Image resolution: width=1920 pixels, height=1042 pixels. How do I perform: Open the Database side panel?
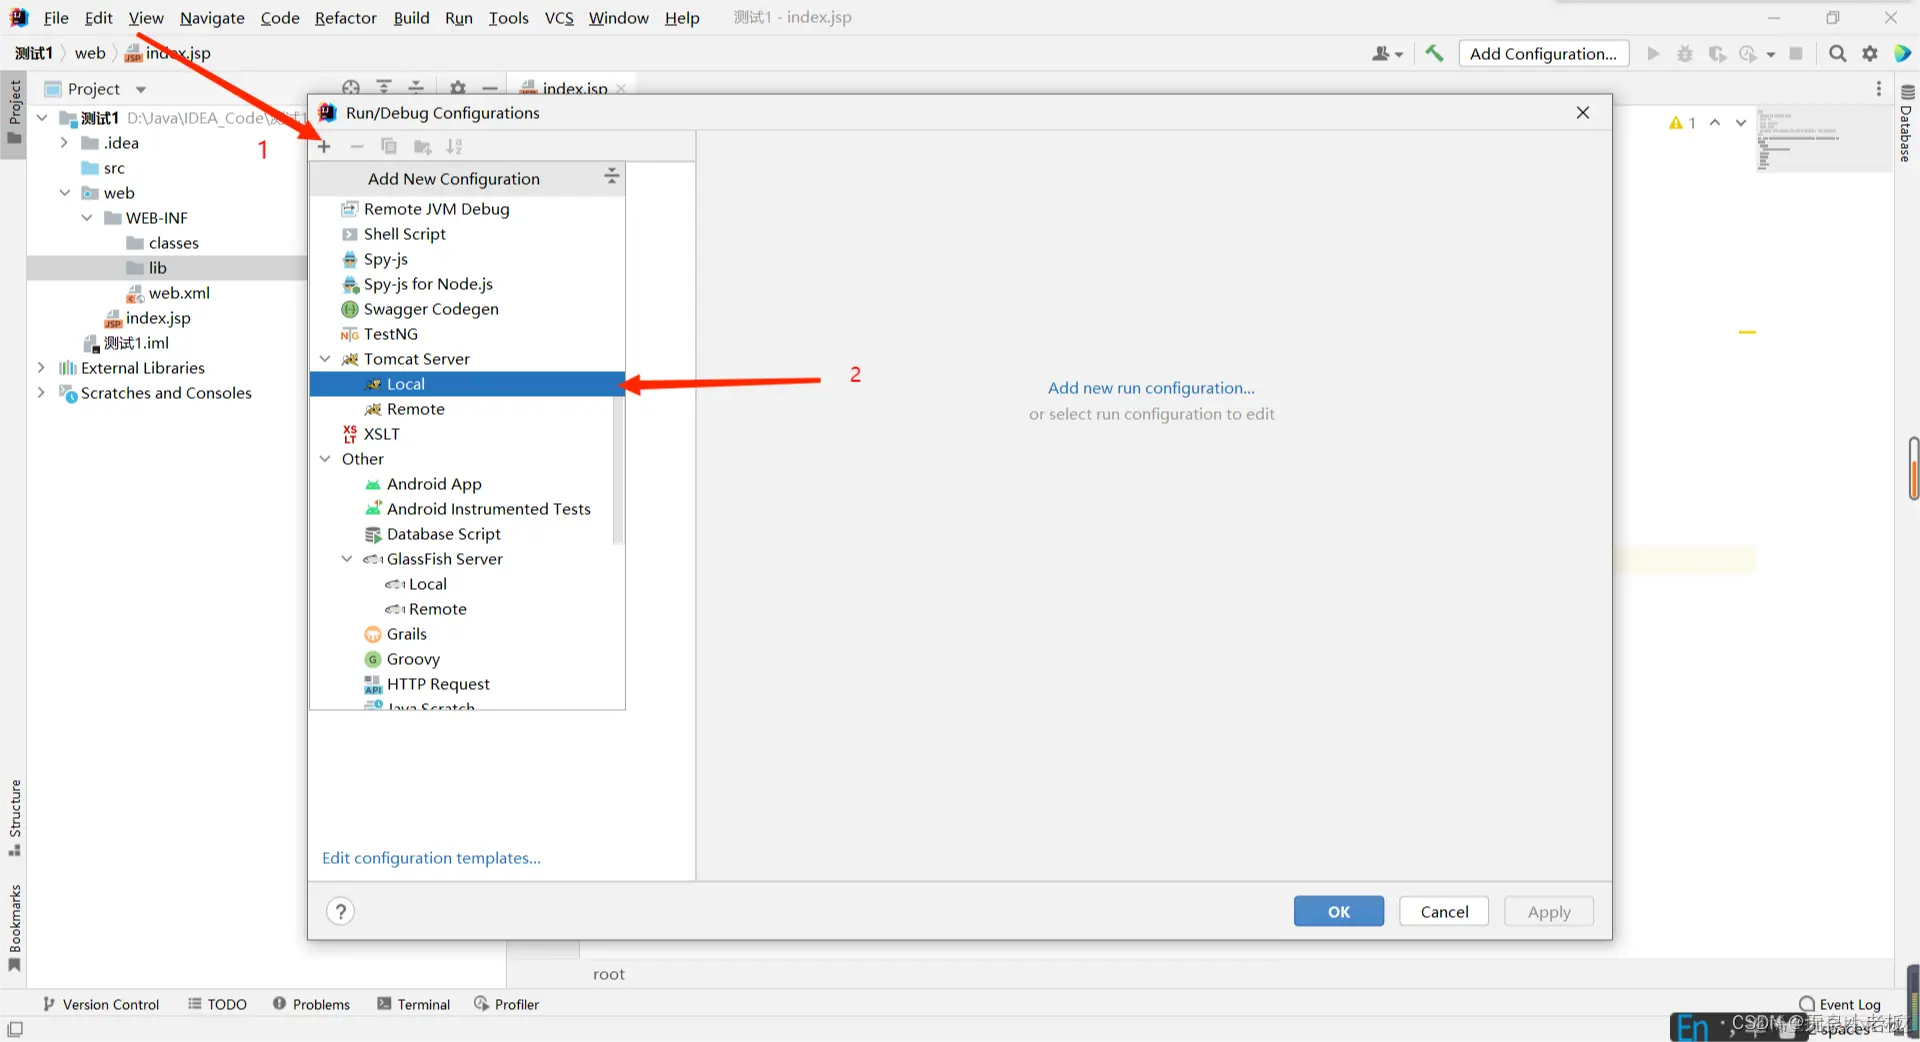(1906, 124)
